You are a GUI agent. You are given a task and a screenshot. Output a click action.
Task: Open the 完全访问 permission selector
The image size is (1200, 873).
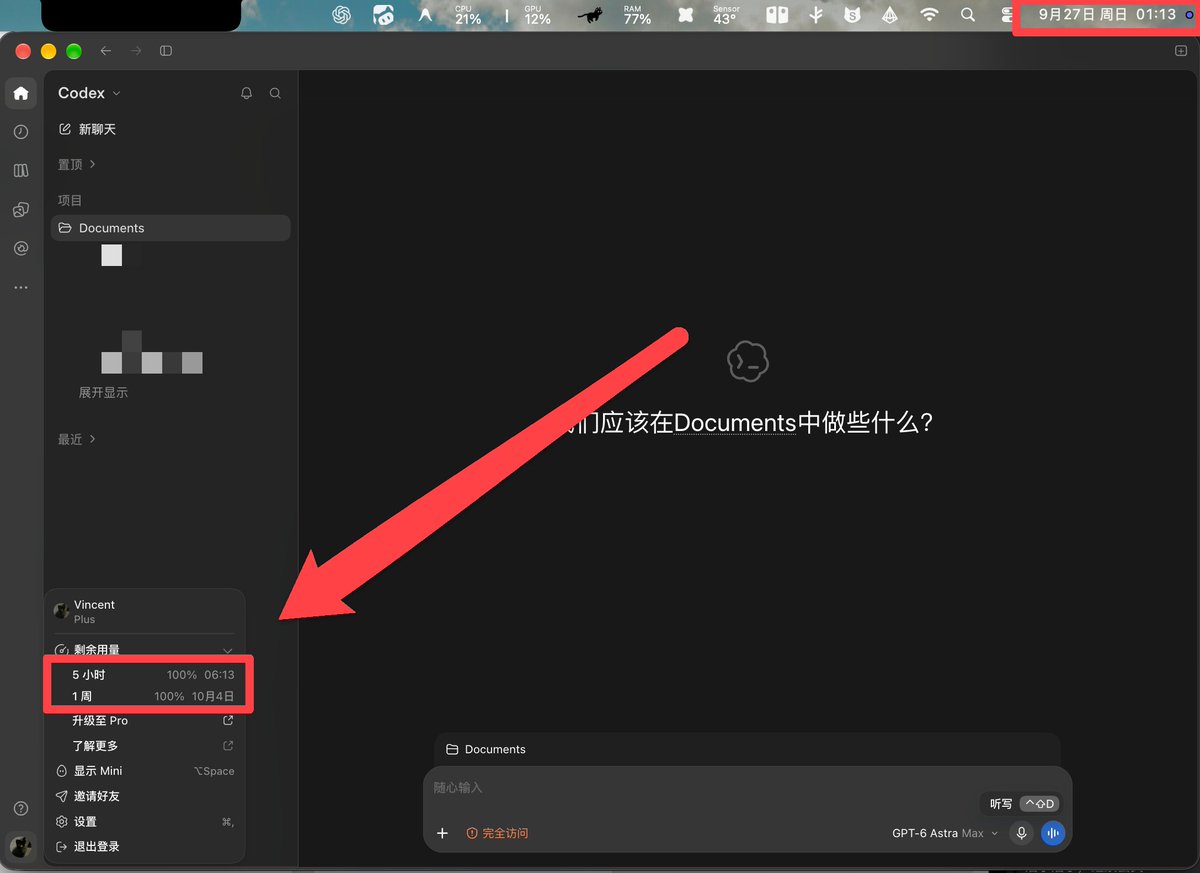coord(497,833)
